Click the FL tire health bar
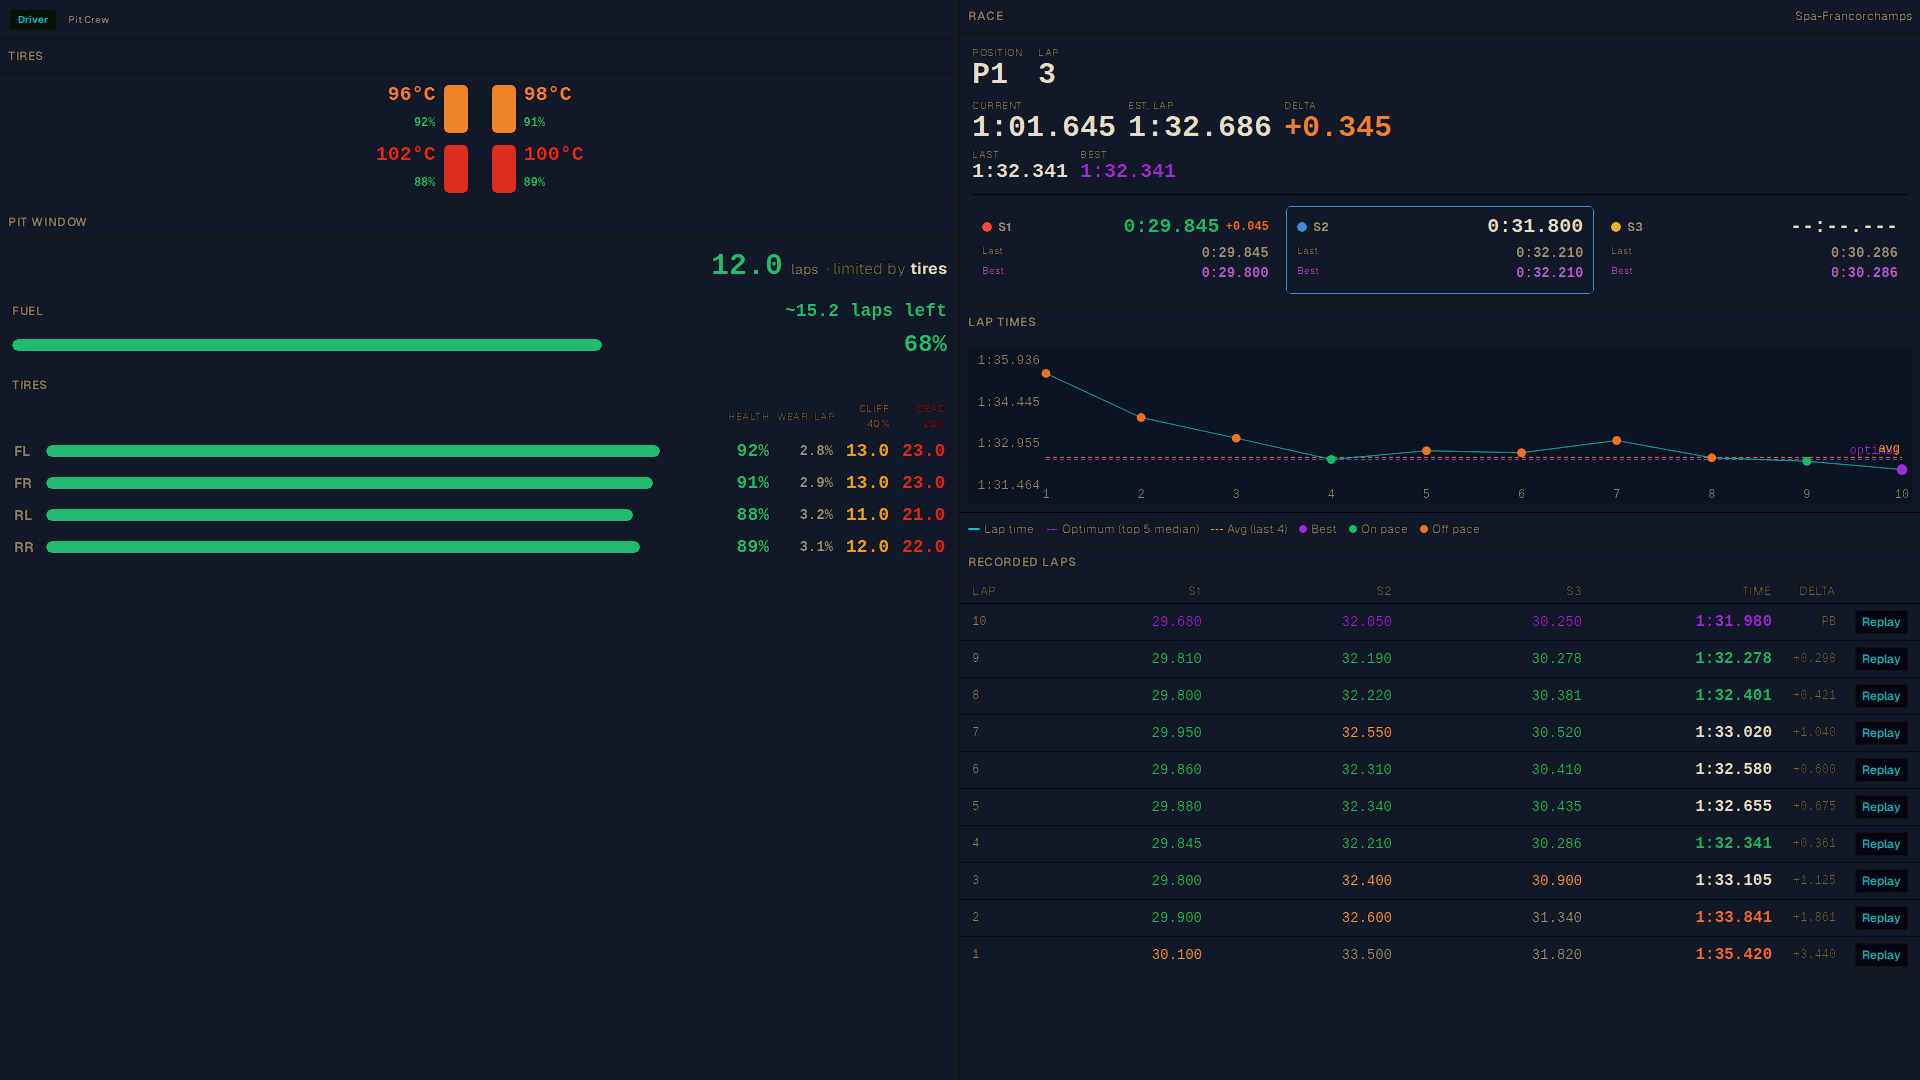Viewport: 1920px width, 1080px height. pos(353,451)
